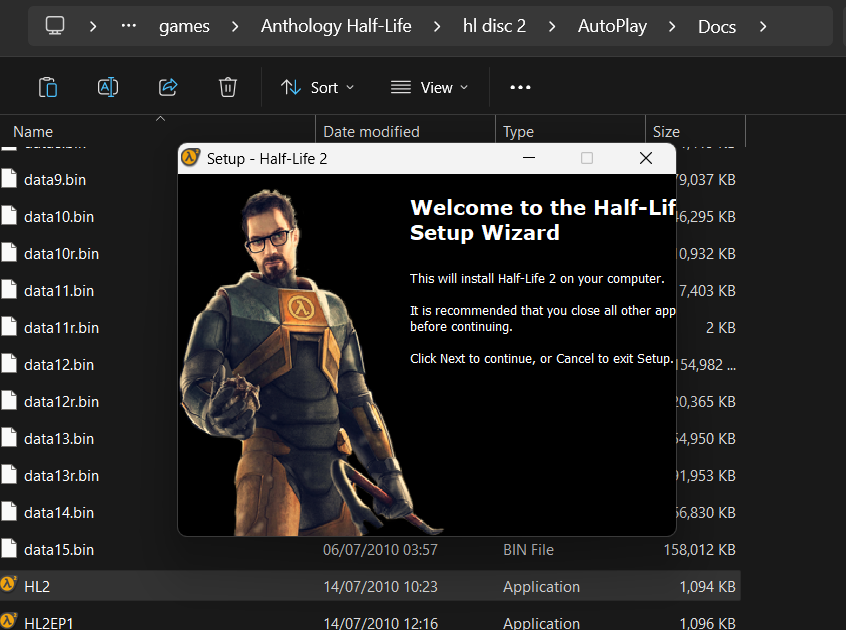The image size is (846, 630).
Task: Select the HL2 application name
Action: point(37,587)
